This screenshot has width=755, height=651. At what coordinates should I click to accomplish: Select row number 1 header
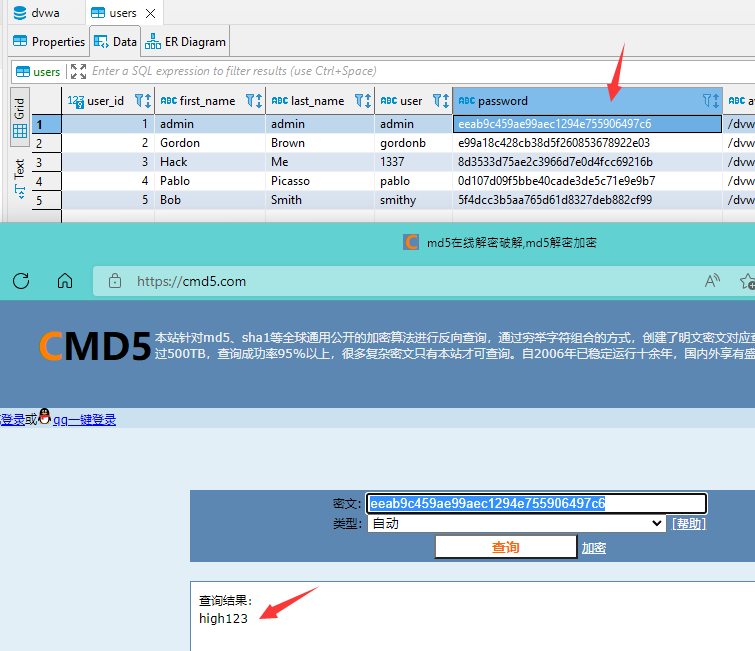coord(46,124)
